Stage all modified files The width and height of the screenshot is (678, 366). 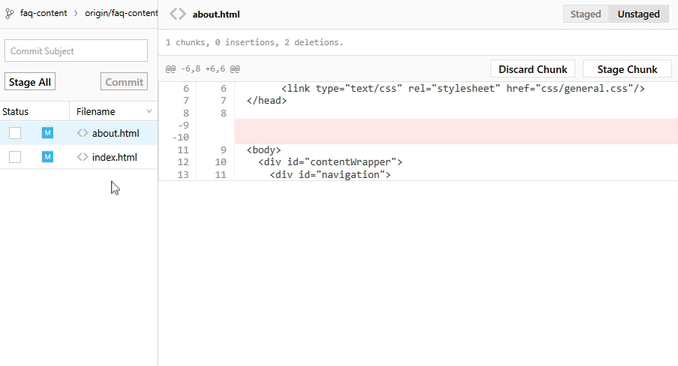tap(30, 82)
